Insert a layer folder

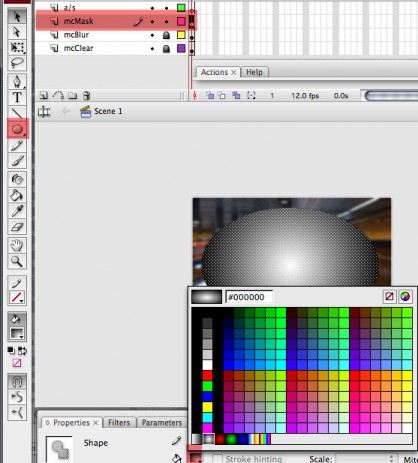click(72, 96)
